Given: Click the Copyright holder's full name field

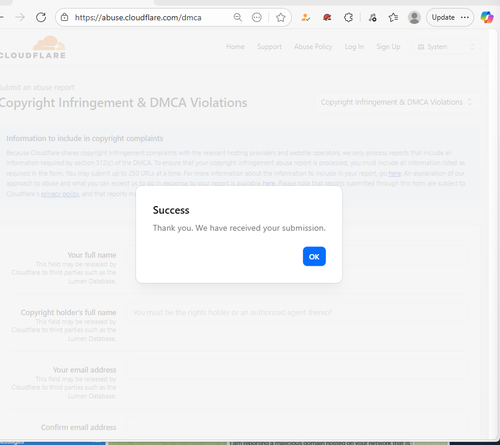Looking at the screenshot, I should [297, 312].
